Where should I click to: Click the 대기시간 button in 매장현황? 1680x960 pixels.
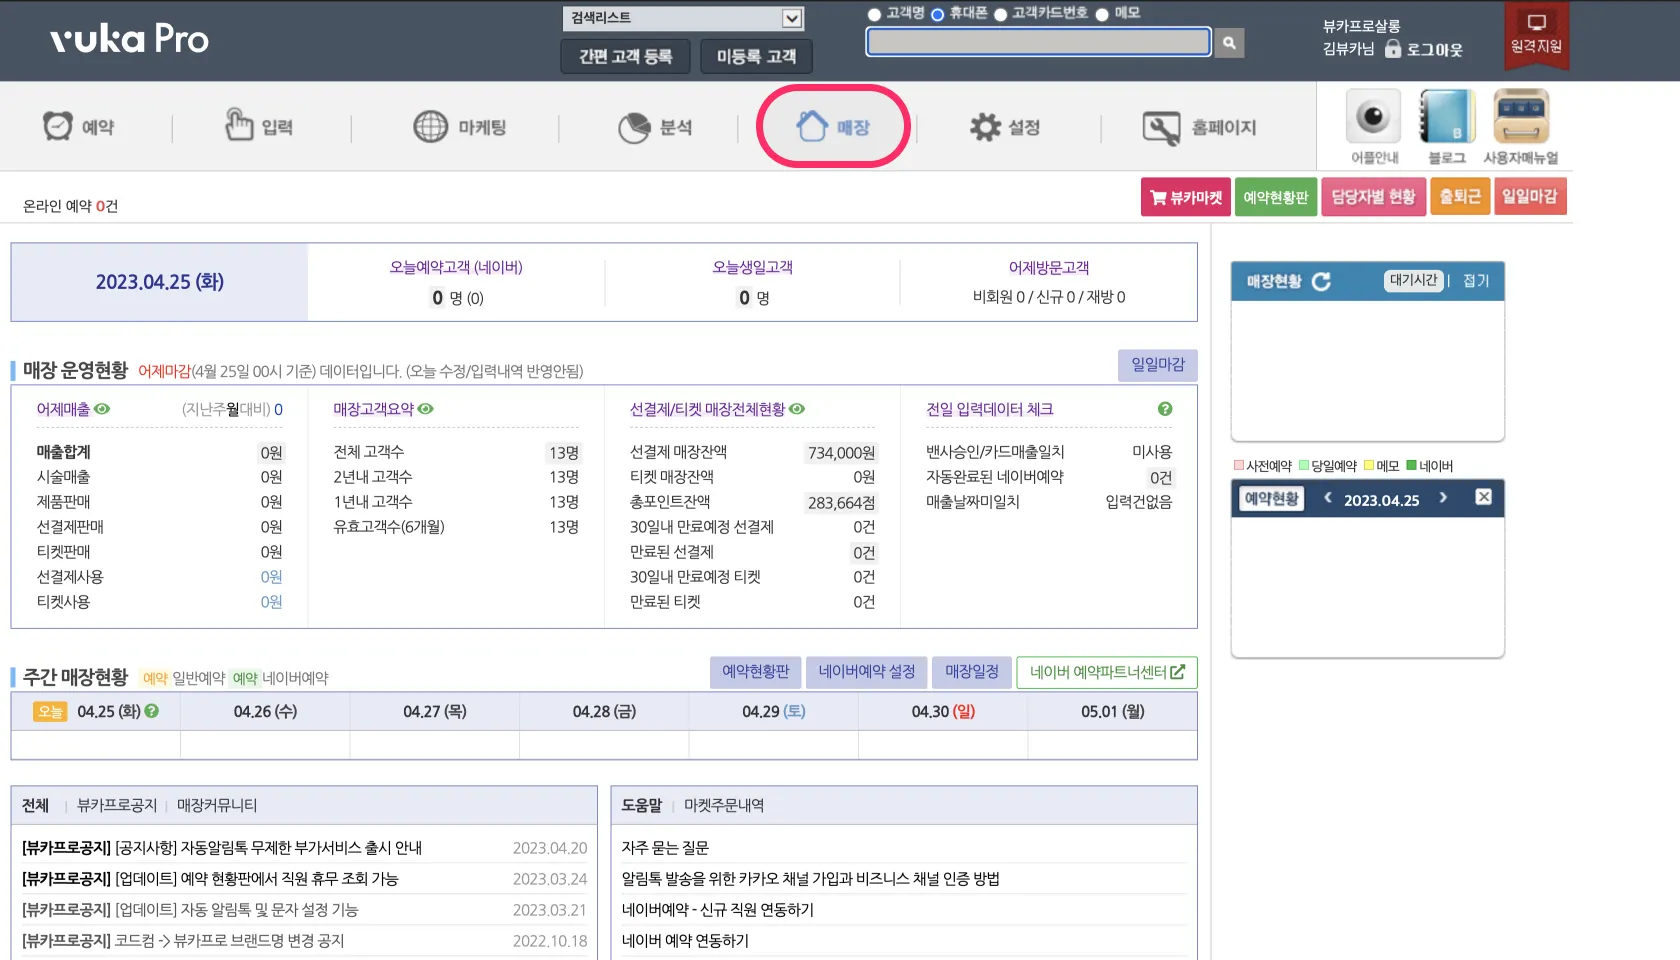1414,281
